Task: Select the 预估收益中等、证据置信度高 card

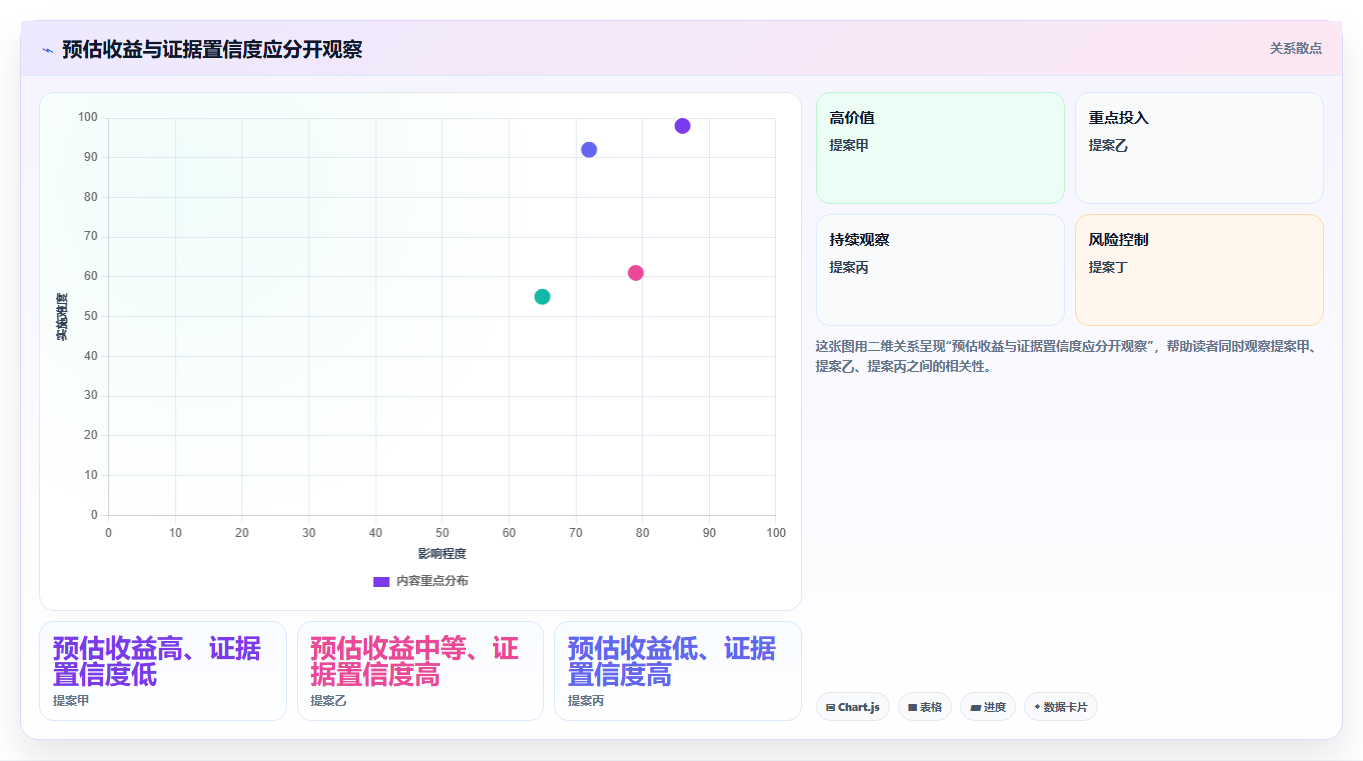Action: 420,671
